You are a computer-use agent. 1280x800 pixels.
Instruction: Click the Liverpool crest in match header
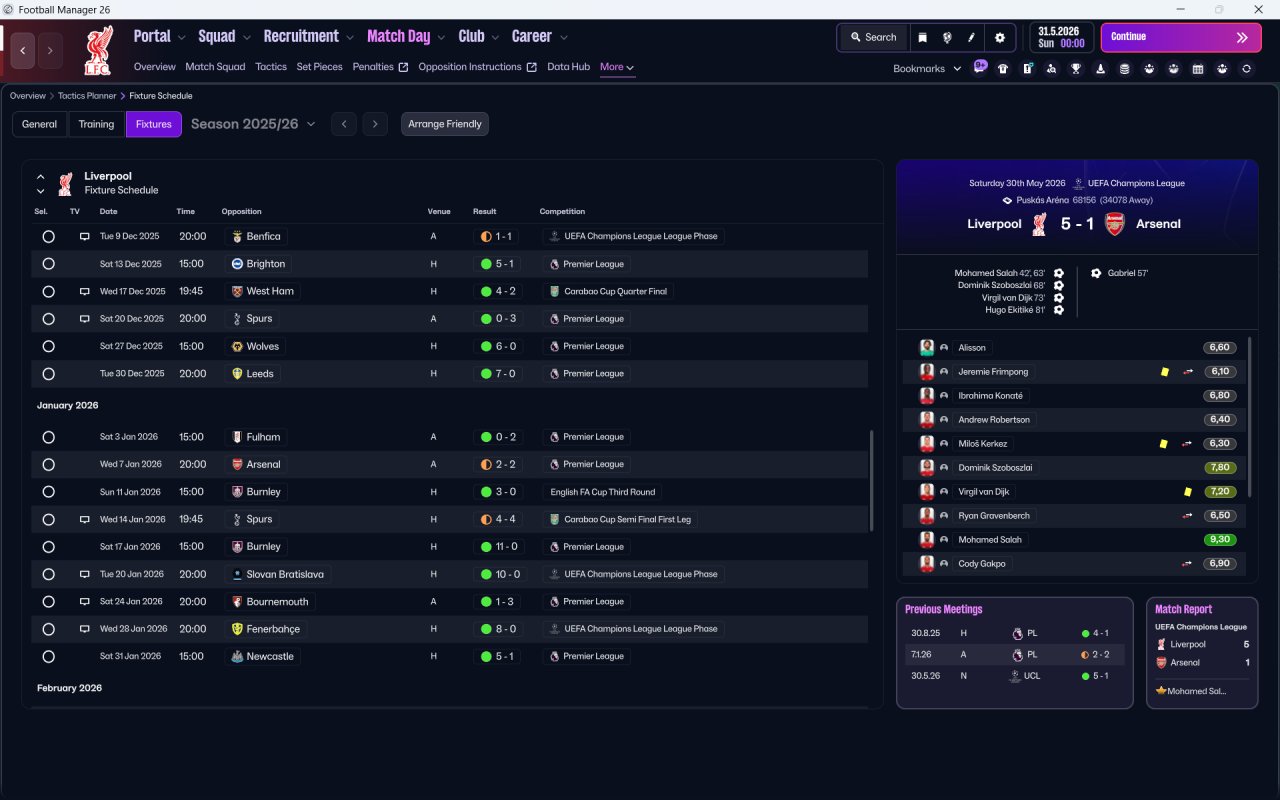click(x=1040, y=224)
